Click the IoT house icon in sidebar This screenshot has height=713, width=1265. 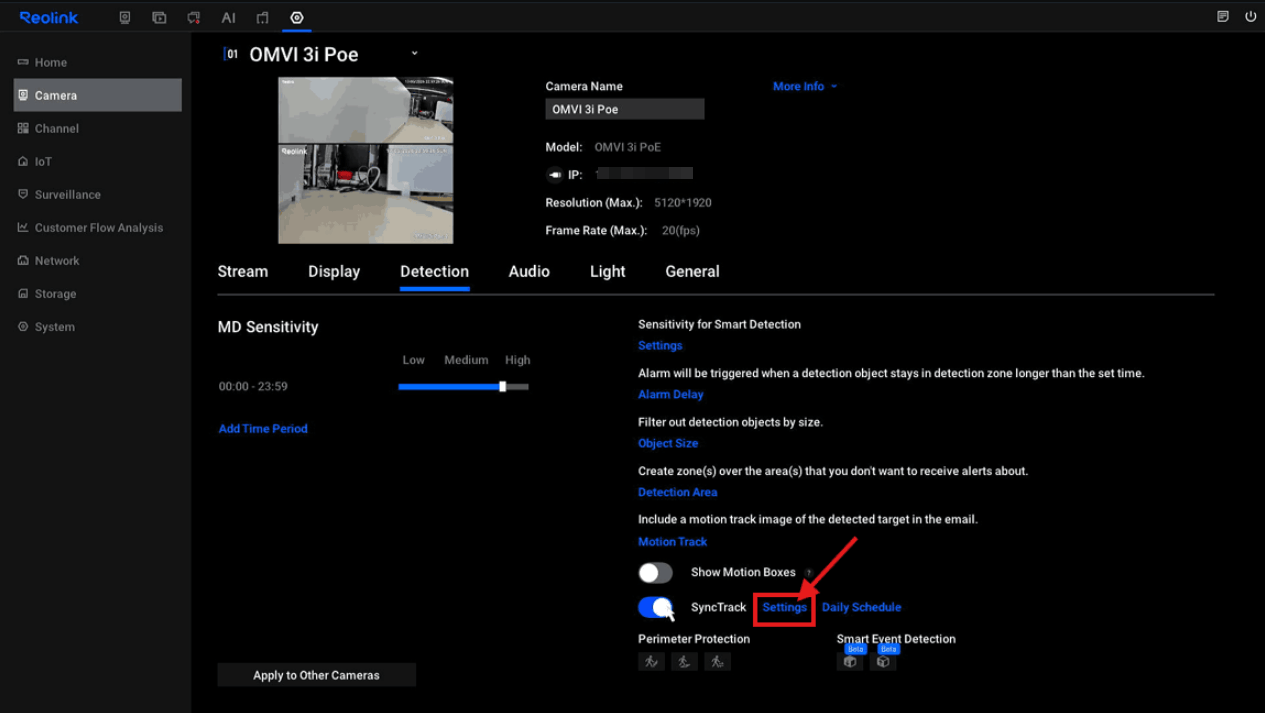click(x=23, y=161)
